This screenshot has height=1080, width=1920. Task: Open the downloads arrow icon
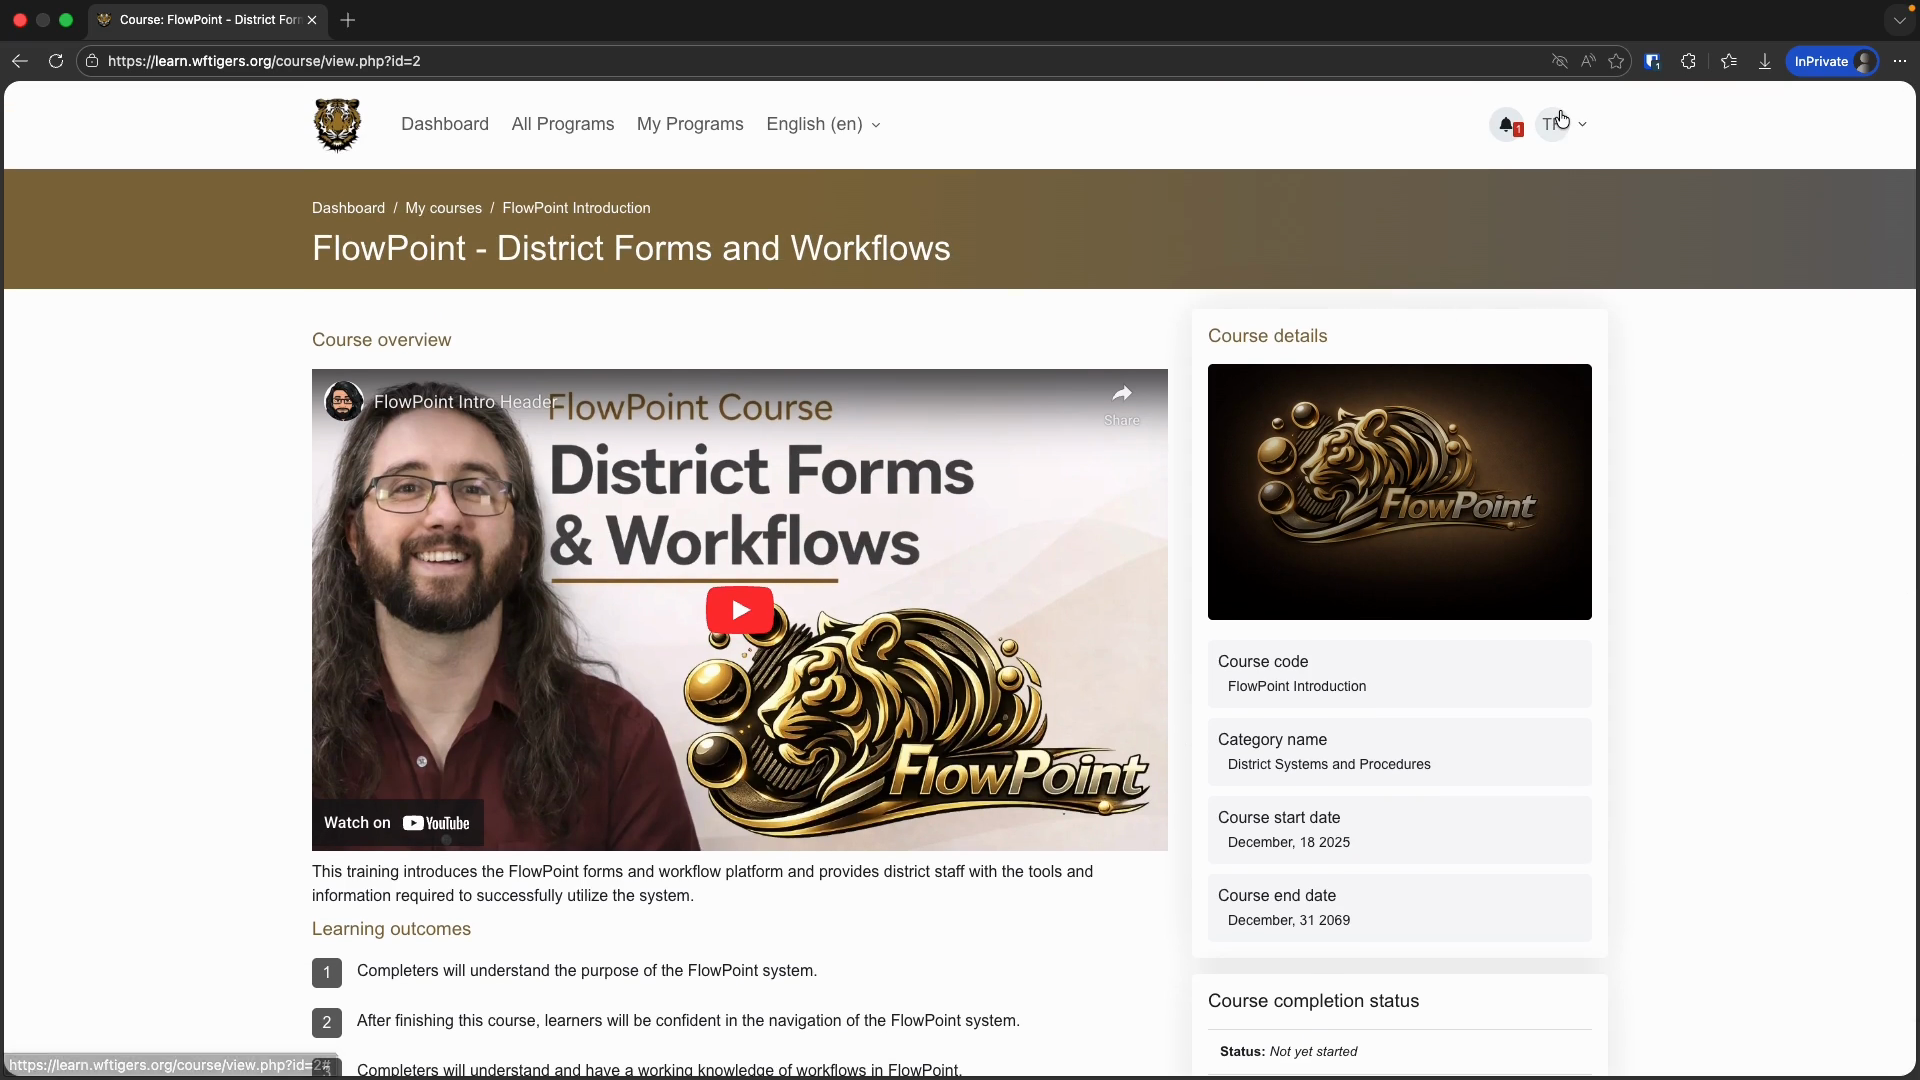pyautogui.click(x=1765, y=61)
